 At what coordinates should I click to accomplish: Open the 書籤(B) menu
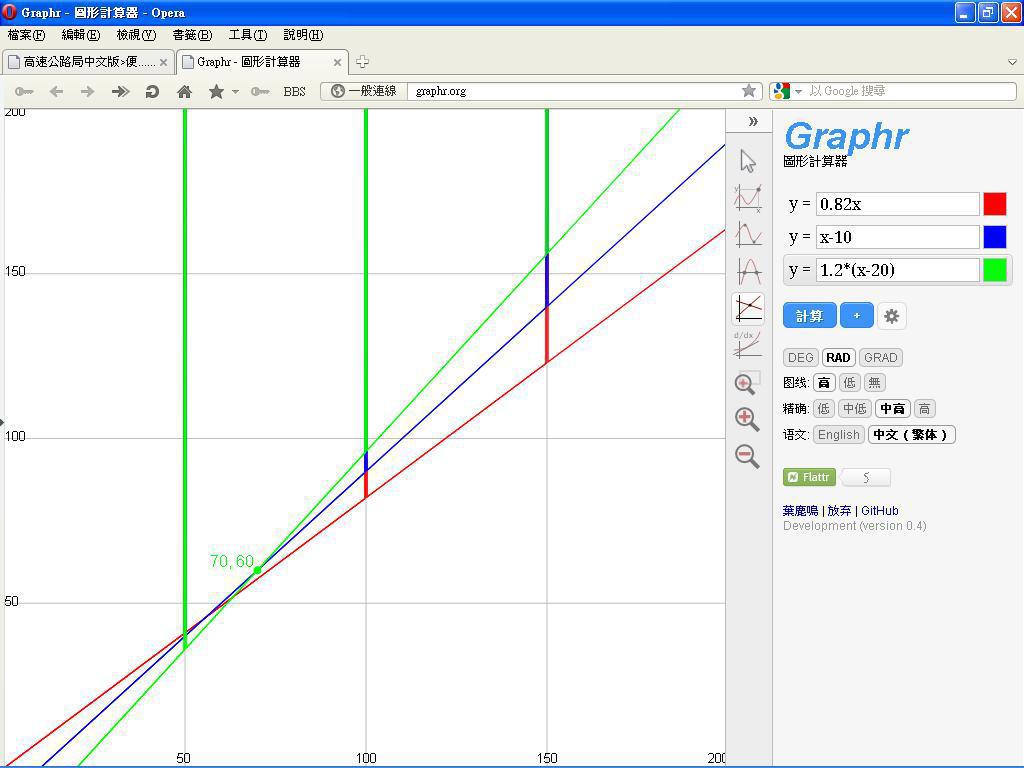point(192,35)
